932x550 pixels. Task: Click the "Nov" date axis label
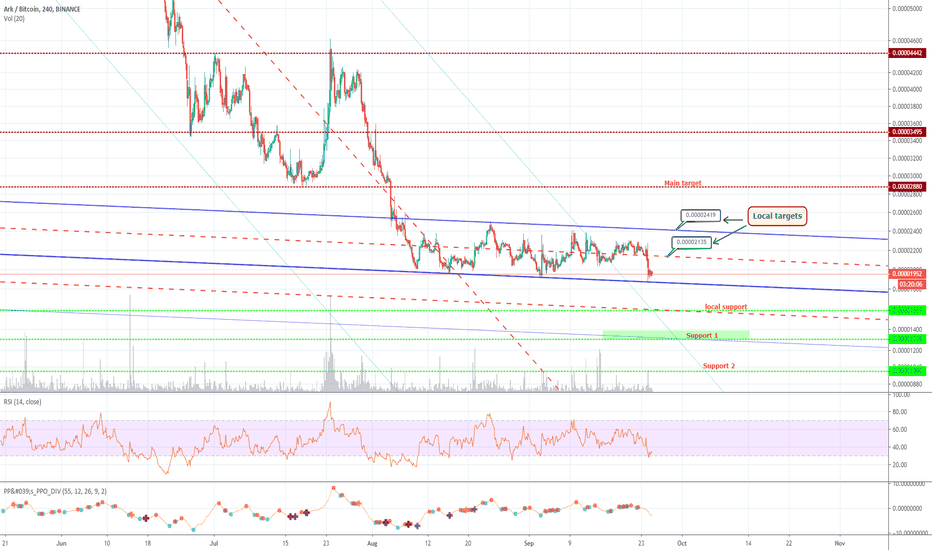tap(839, 543)
